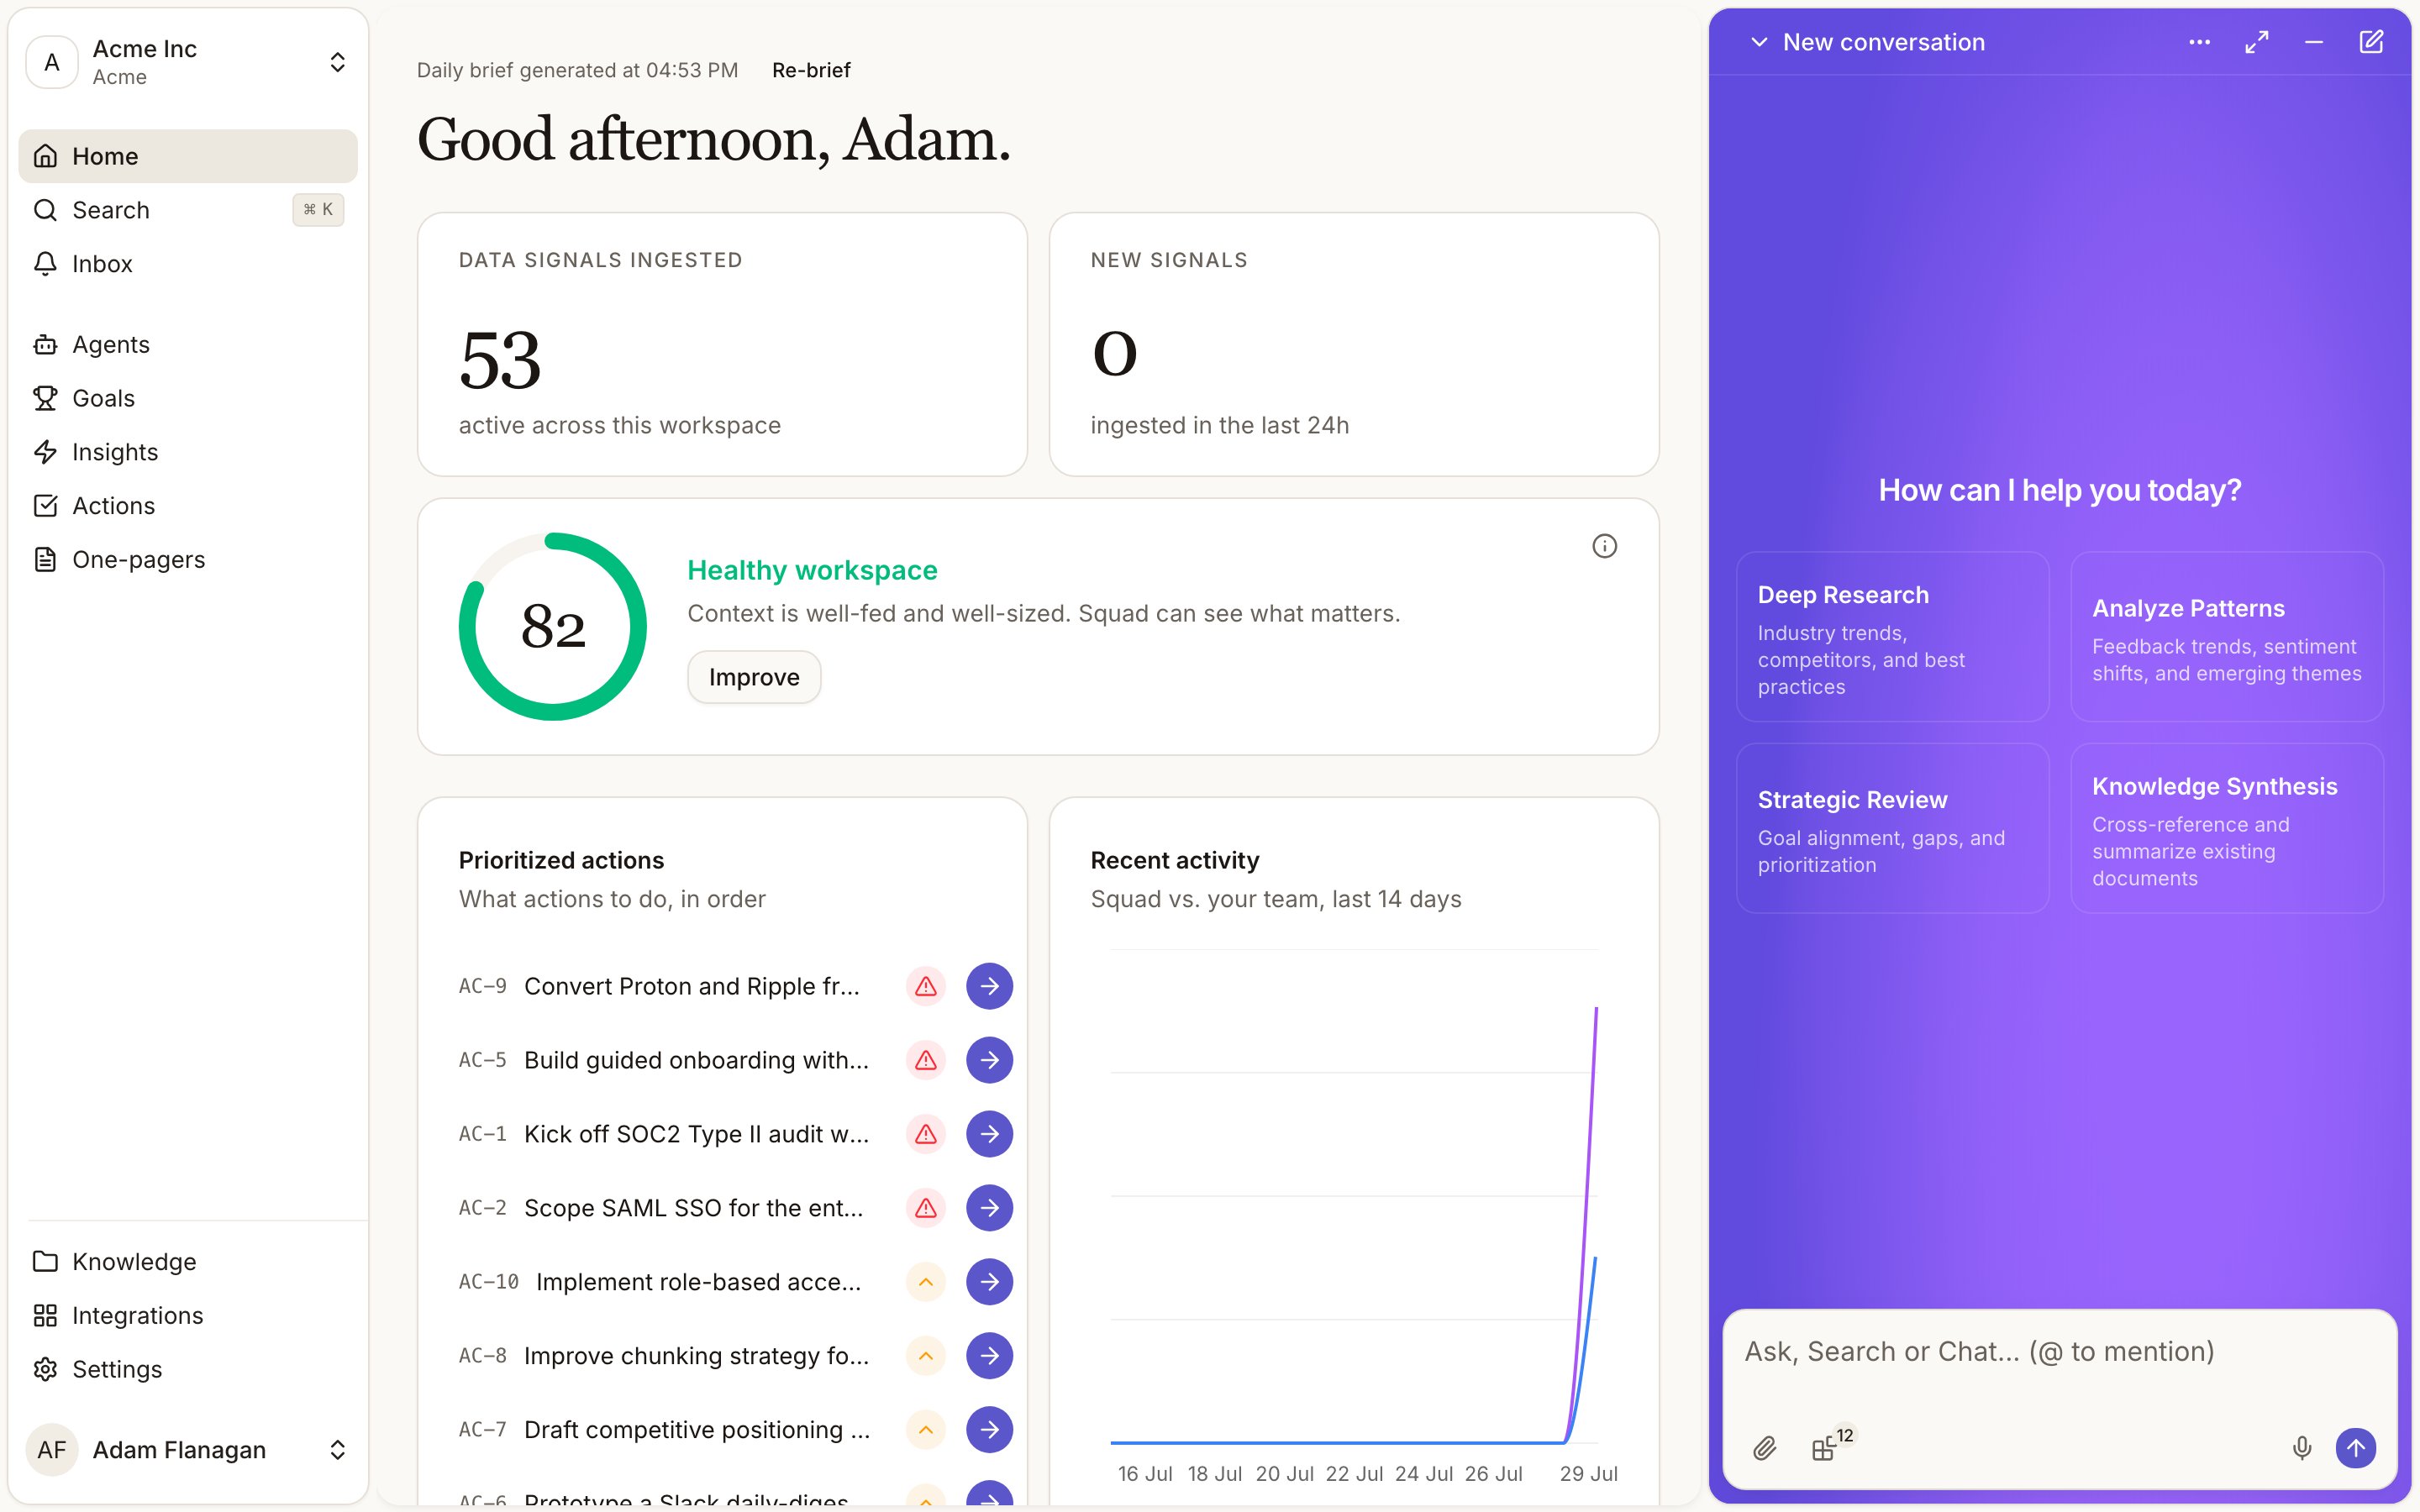
Task: Start voice input with microphone icon
Action: point(2302,1448)
